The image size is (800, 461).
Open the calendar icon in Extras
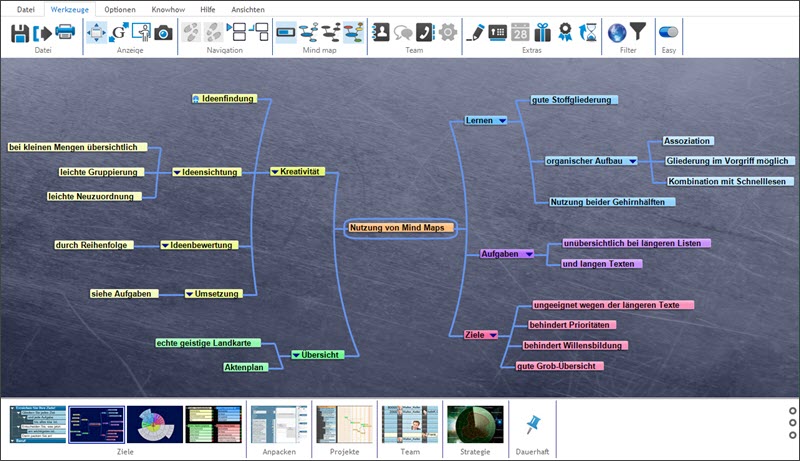(x=520, y=33)
